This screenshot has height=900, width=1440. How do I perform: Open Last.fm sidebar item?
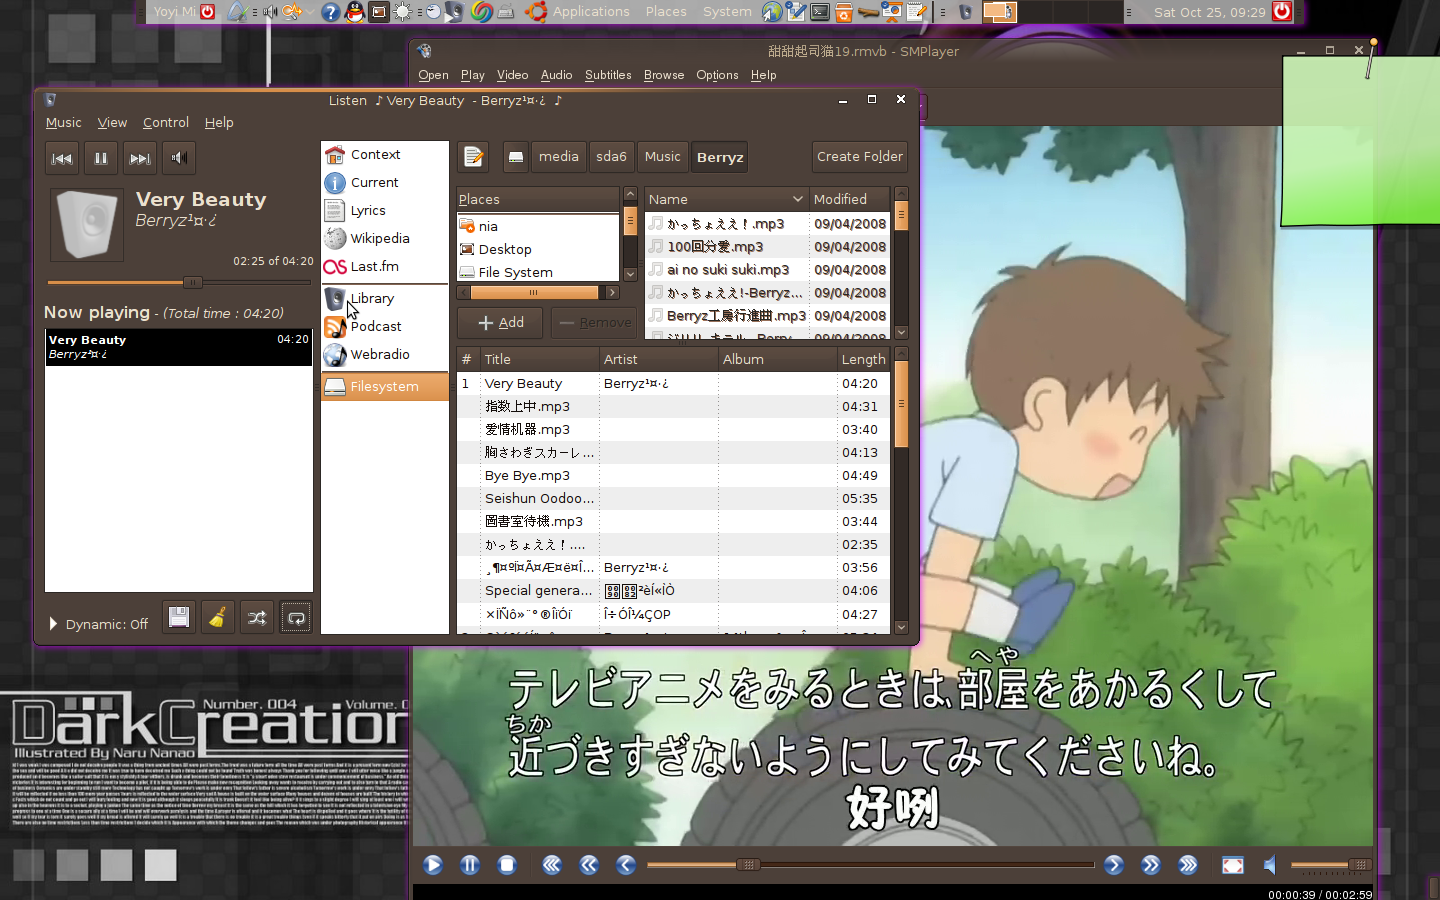coord(384,267)
